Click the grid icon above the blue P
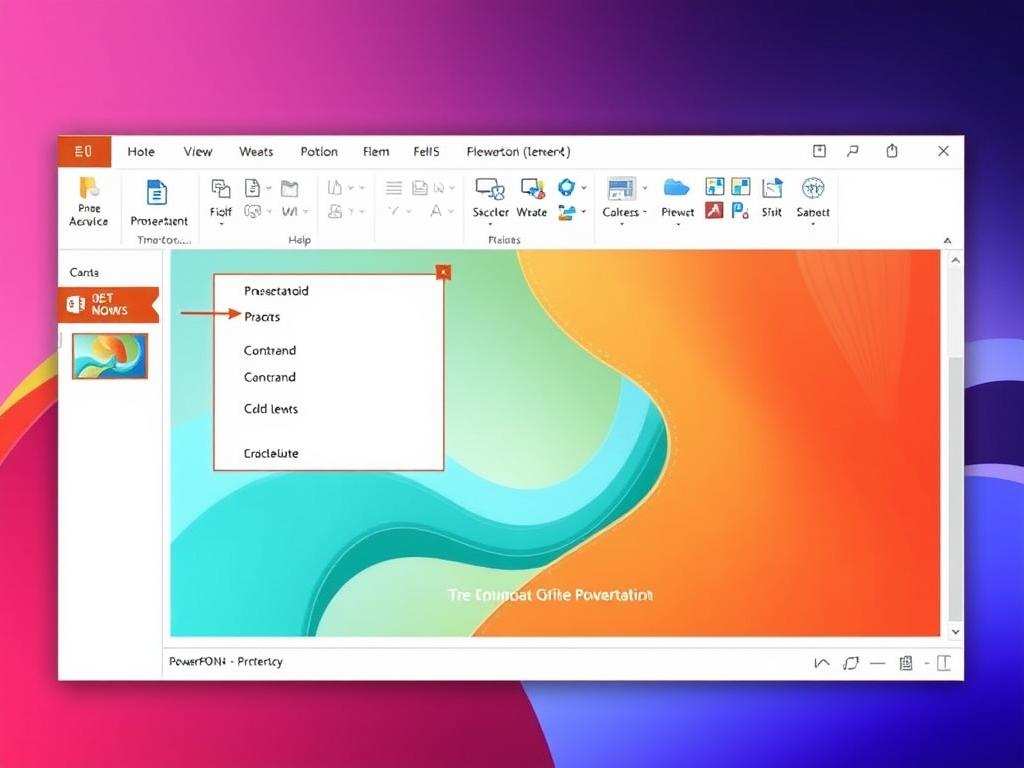1024x768 pixels. [741, 187]
